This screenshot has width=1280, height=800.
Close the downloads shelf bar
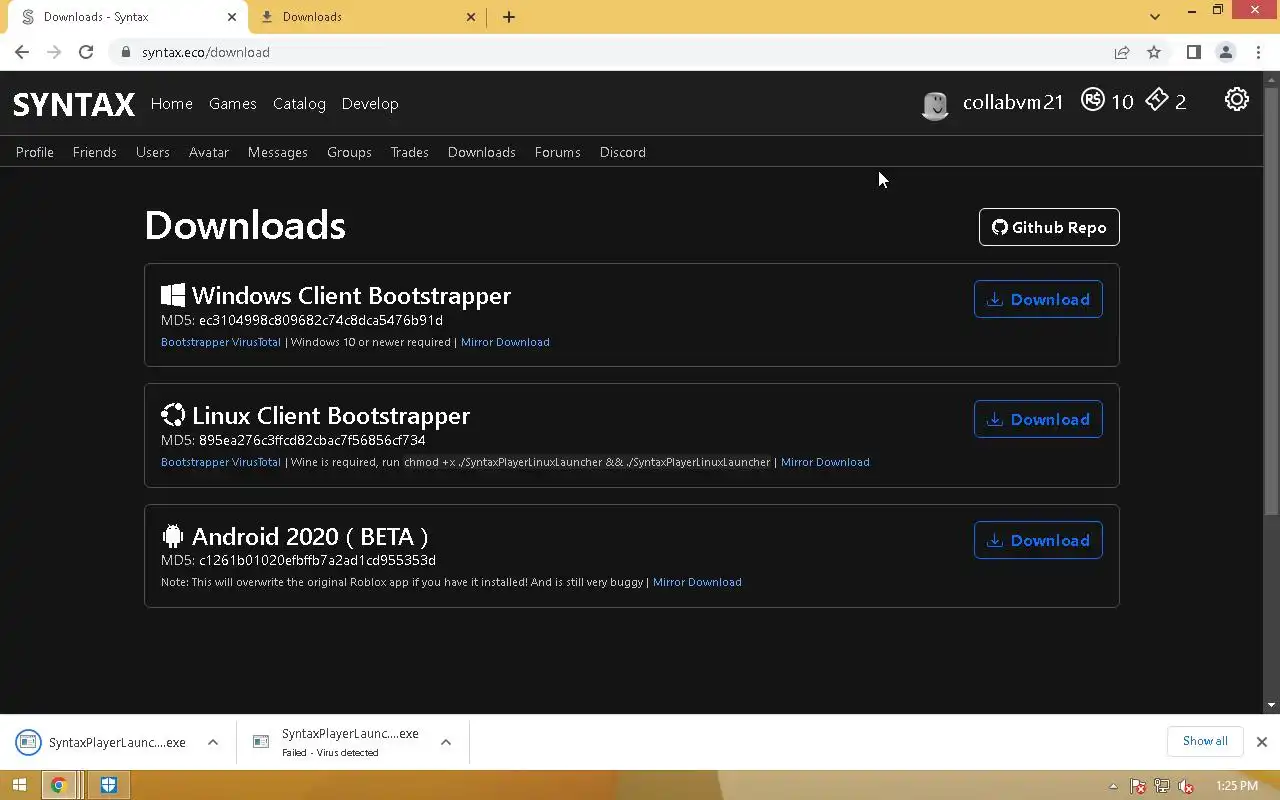click(x=1261, y=742)
